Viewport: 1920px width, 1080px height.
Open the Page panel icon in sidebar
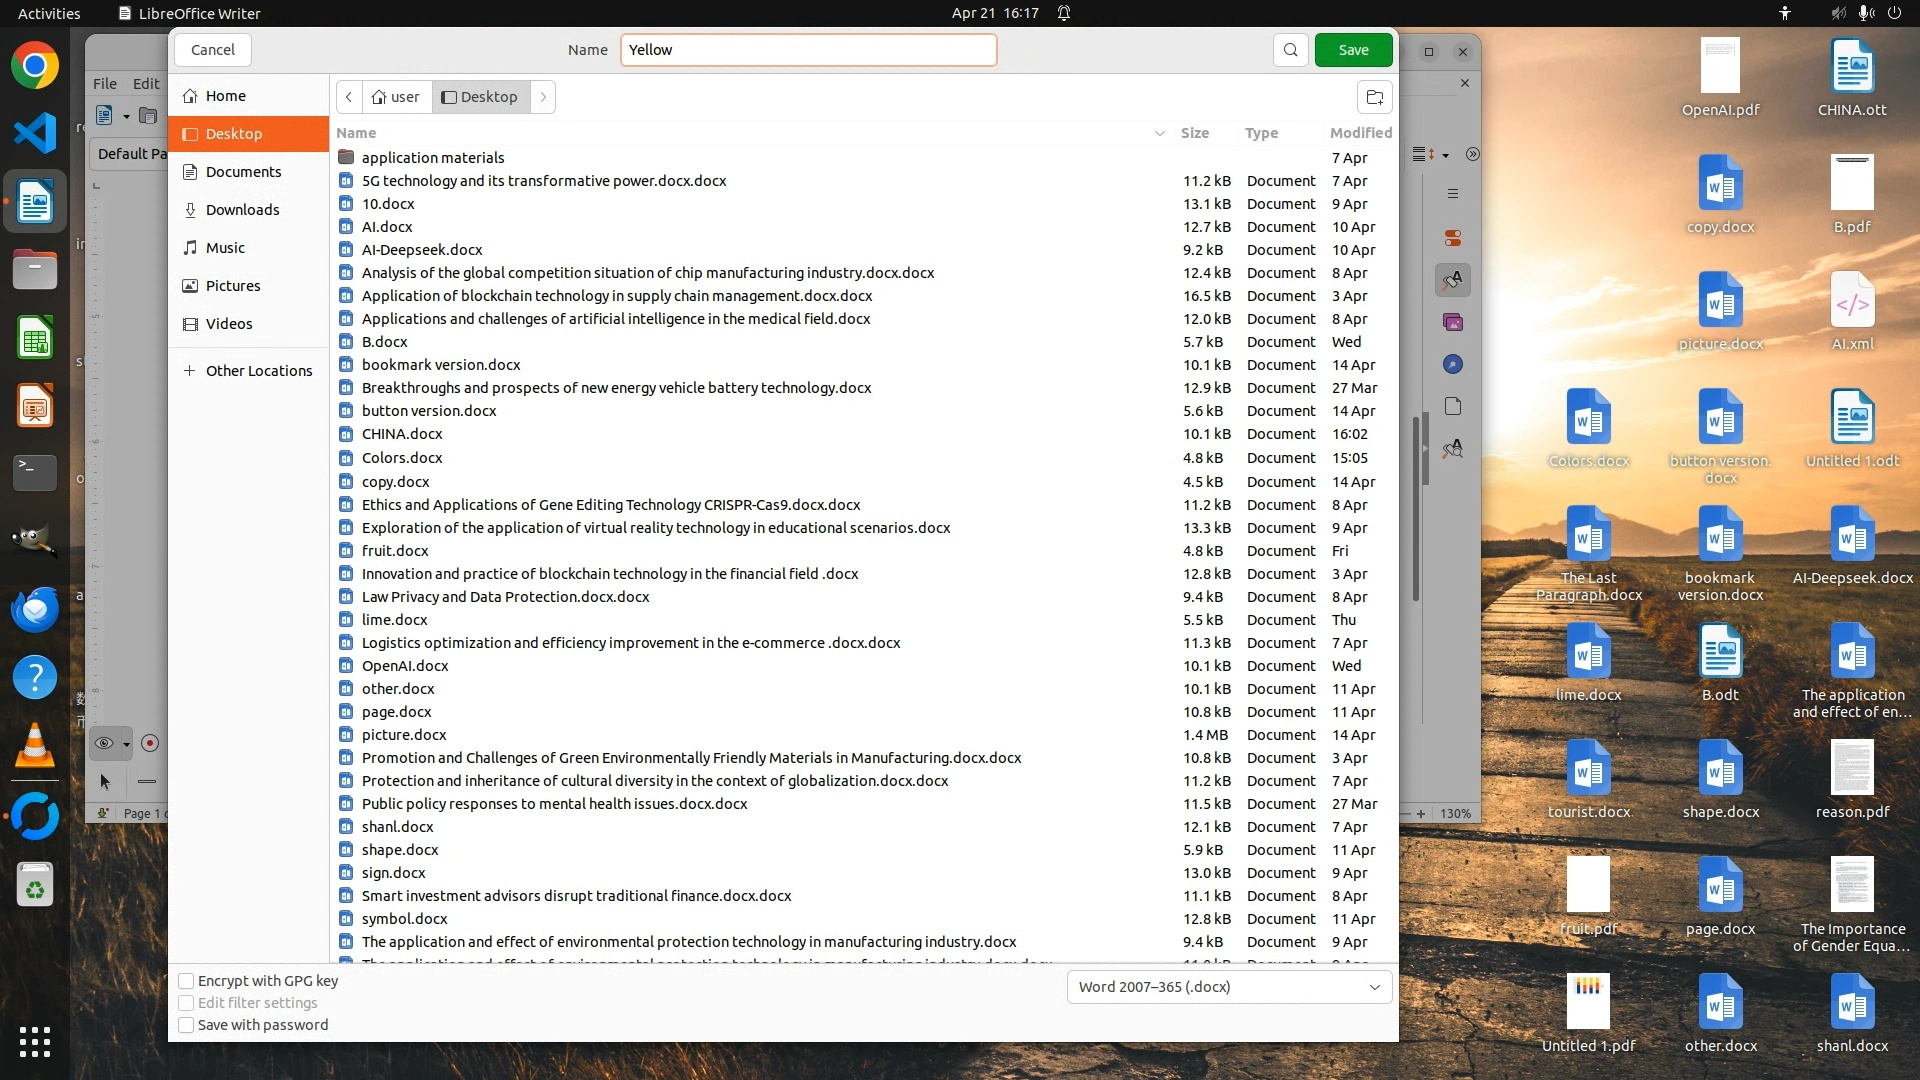click(1453, 407)
